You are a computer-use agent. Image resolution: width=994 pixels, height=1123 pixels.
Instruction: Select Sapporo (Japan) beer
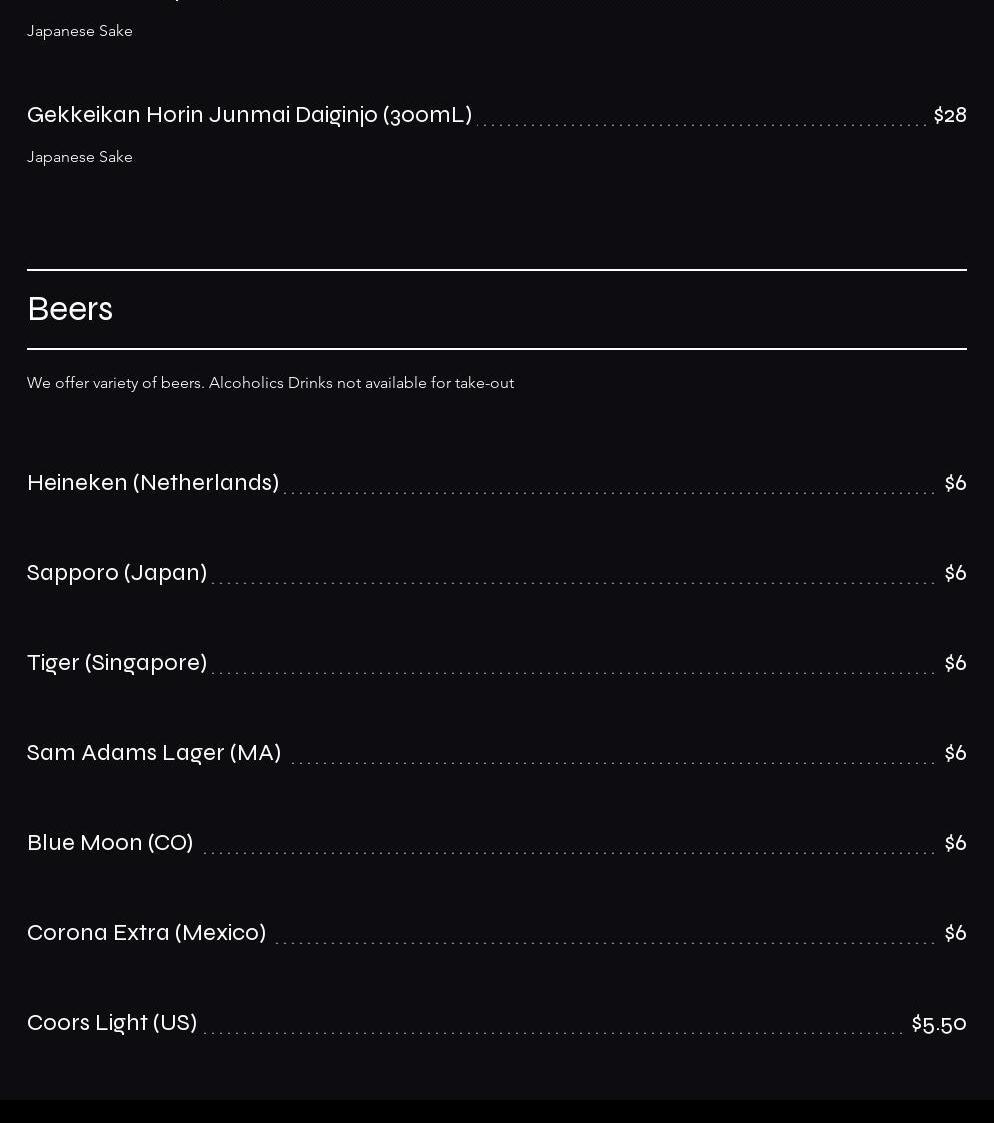tap(117, 573)
